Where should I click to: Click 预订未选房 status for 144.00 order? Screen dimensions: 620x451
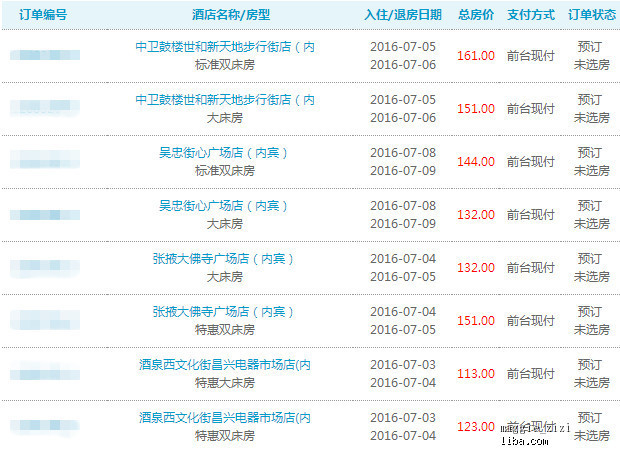(591, 162)
